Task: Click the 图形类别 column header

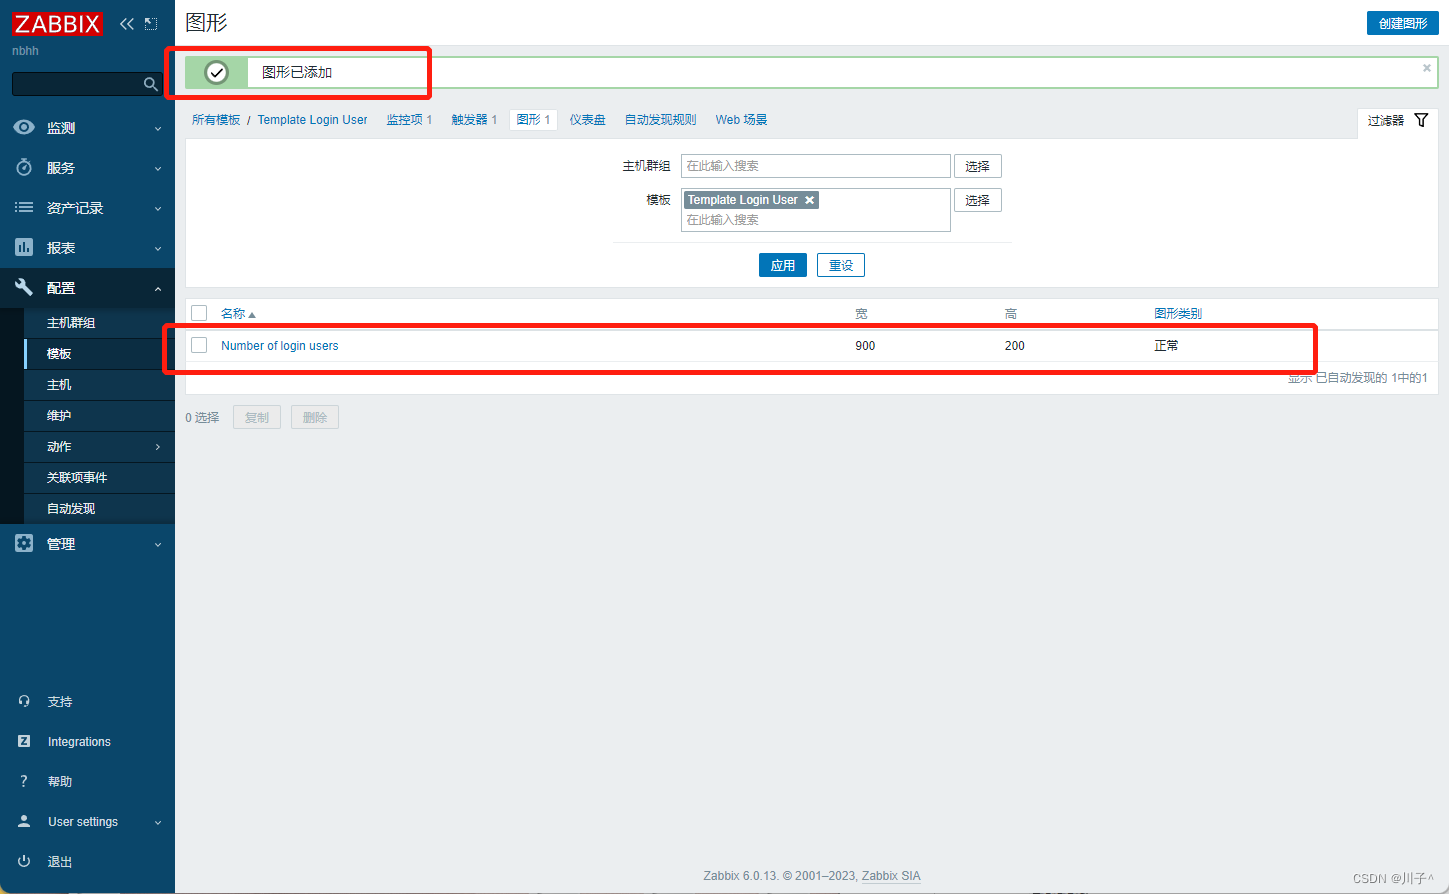Action: 1177,313
